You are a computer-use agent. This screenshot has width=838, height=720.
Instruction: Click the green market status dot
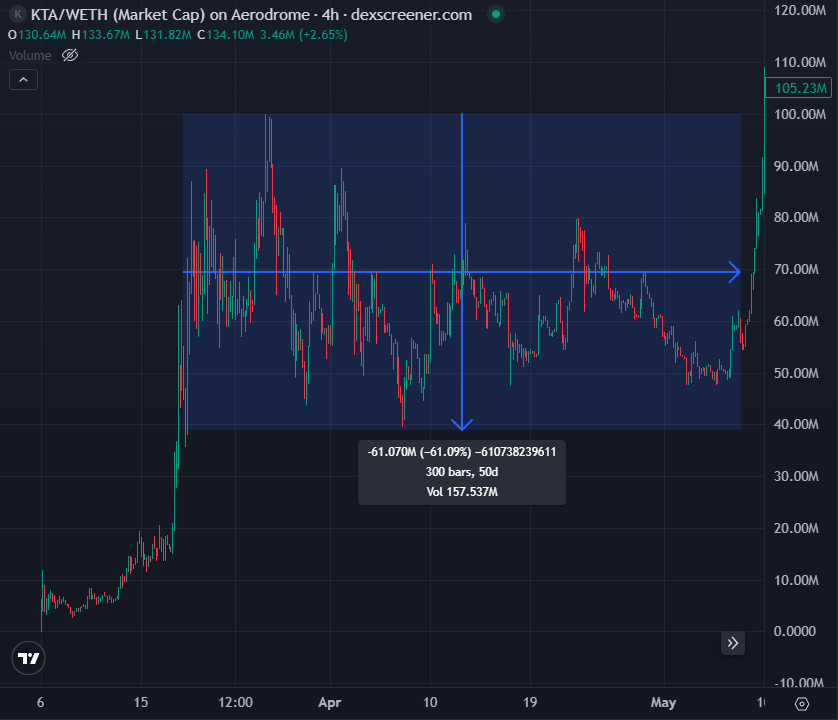coord(496,14)
